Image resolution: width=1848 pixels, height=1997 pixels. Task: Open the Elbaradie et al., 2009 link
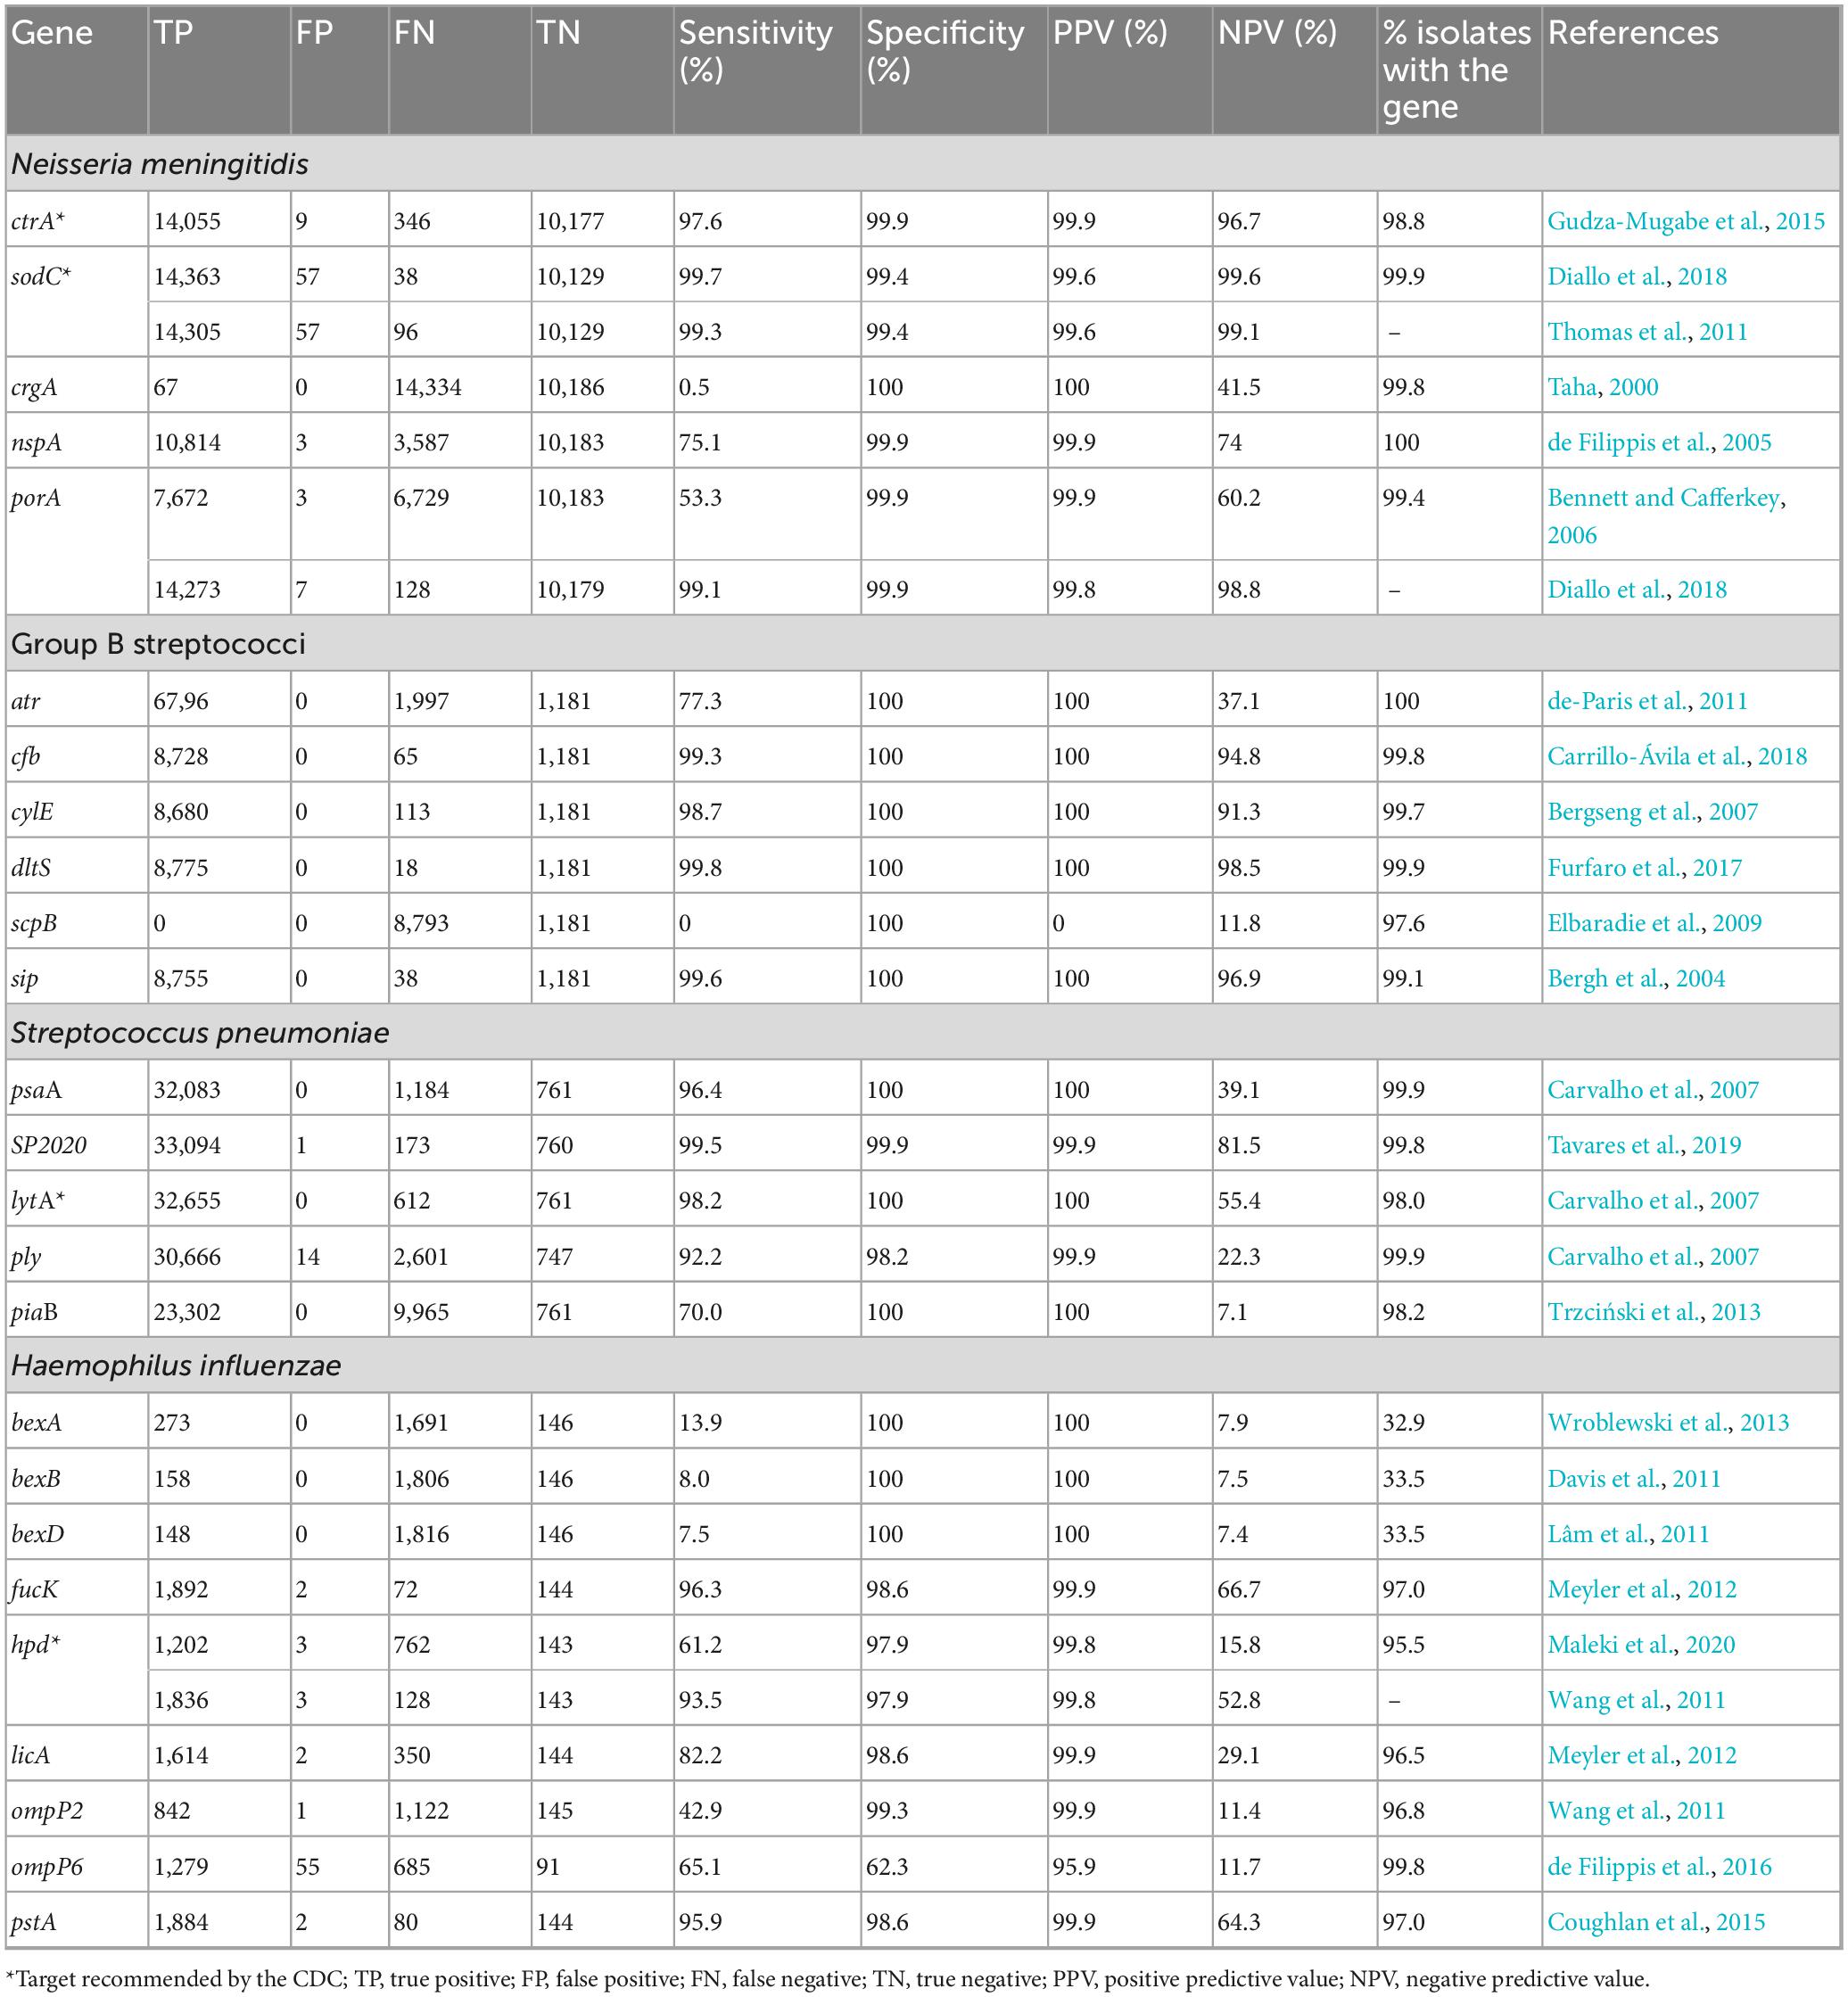pos(1654,923)
